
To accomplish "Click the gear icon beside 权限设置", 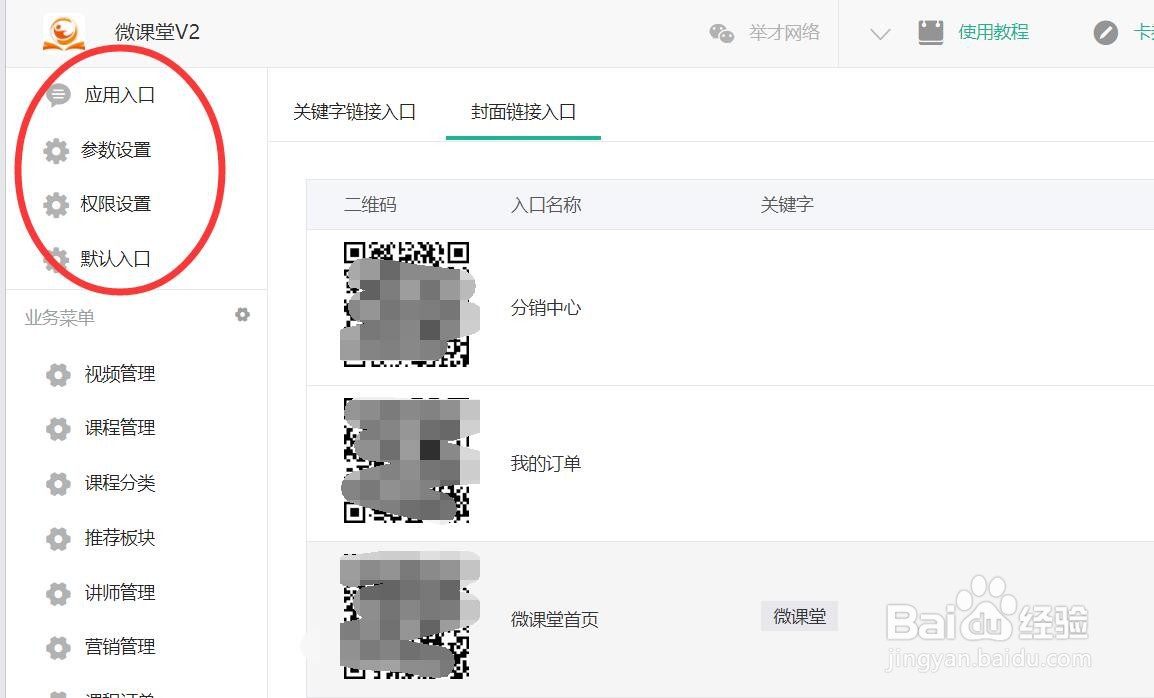I will 56,205.
